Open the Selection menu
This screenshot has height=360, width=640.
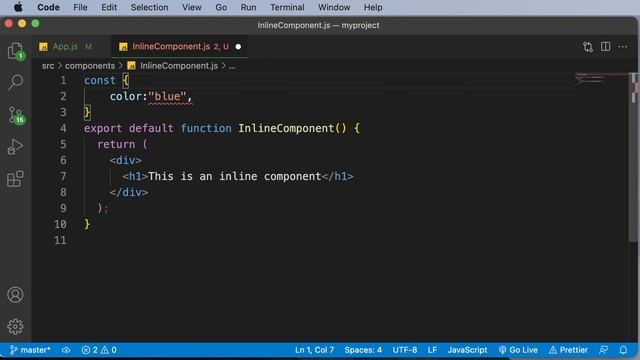(149, 7)
